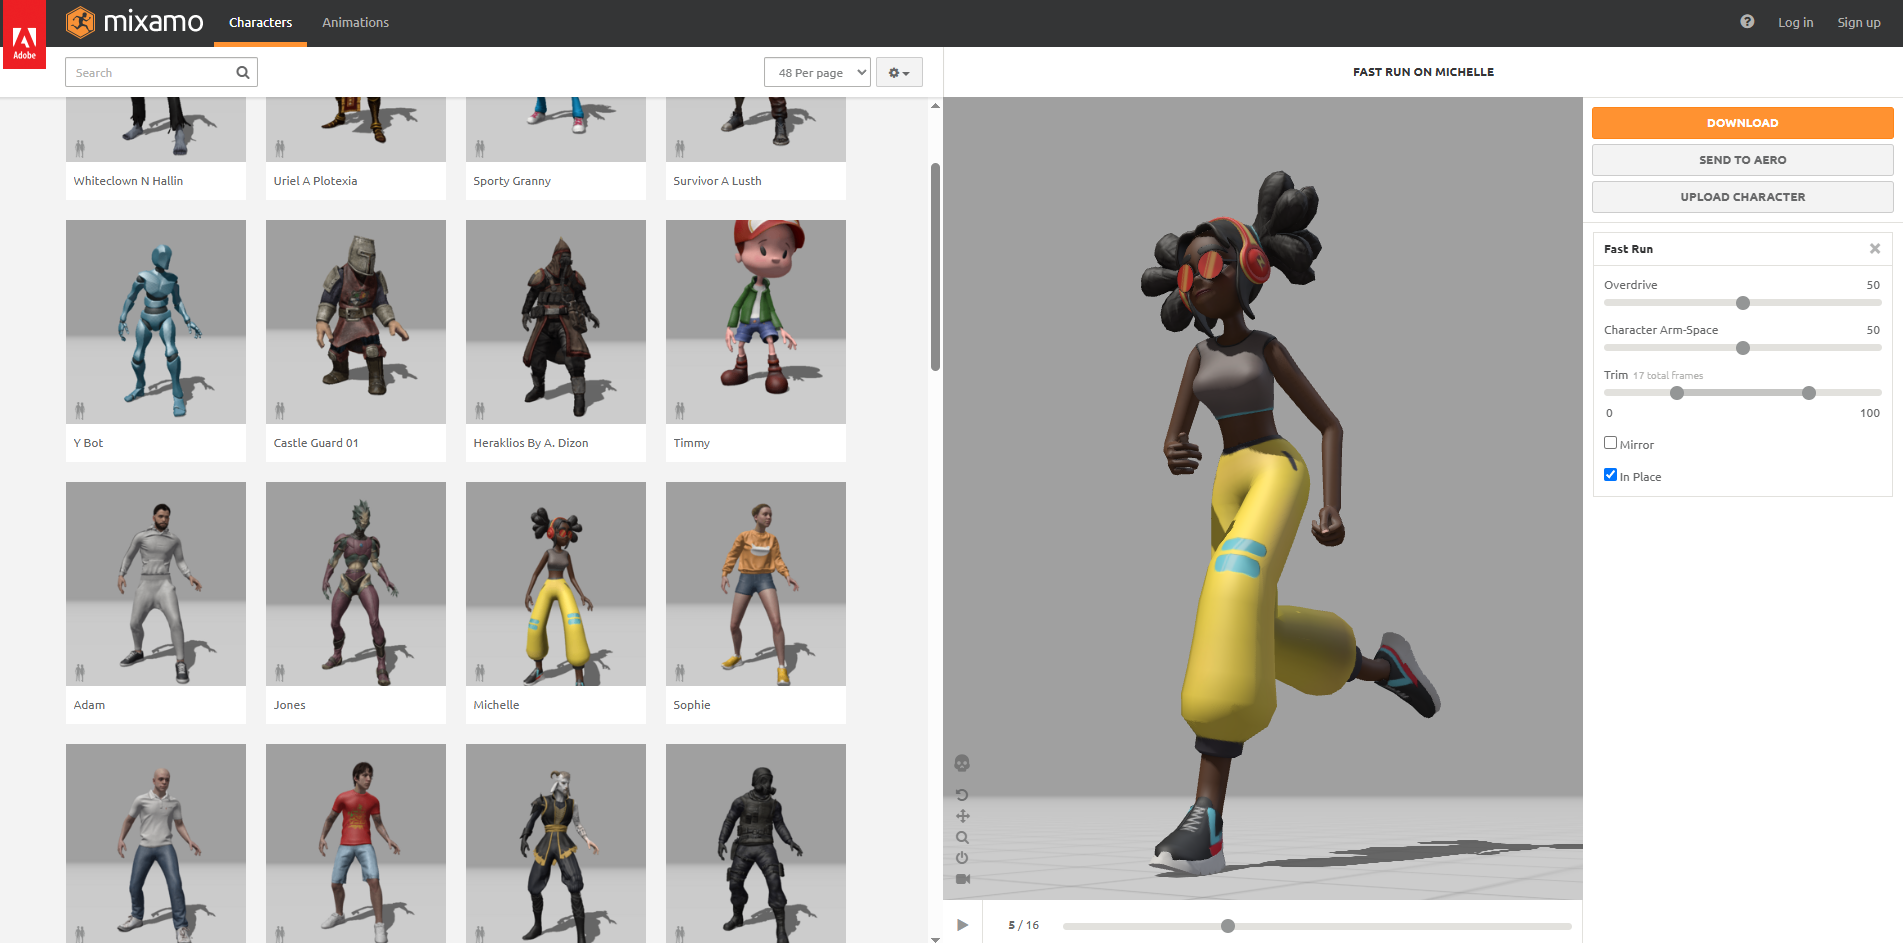
Task: Remove the Fast Run animation with X
Action: coord(1875,249)
